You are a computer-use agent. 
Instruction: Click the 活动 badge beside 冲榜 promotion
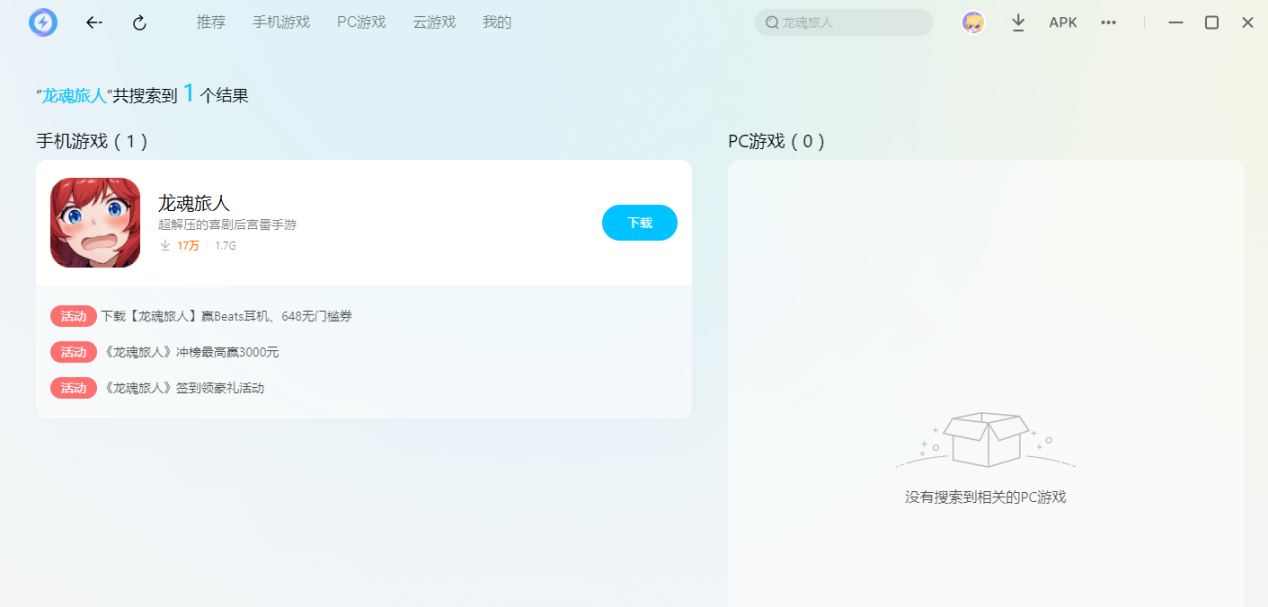click(73, 352)
